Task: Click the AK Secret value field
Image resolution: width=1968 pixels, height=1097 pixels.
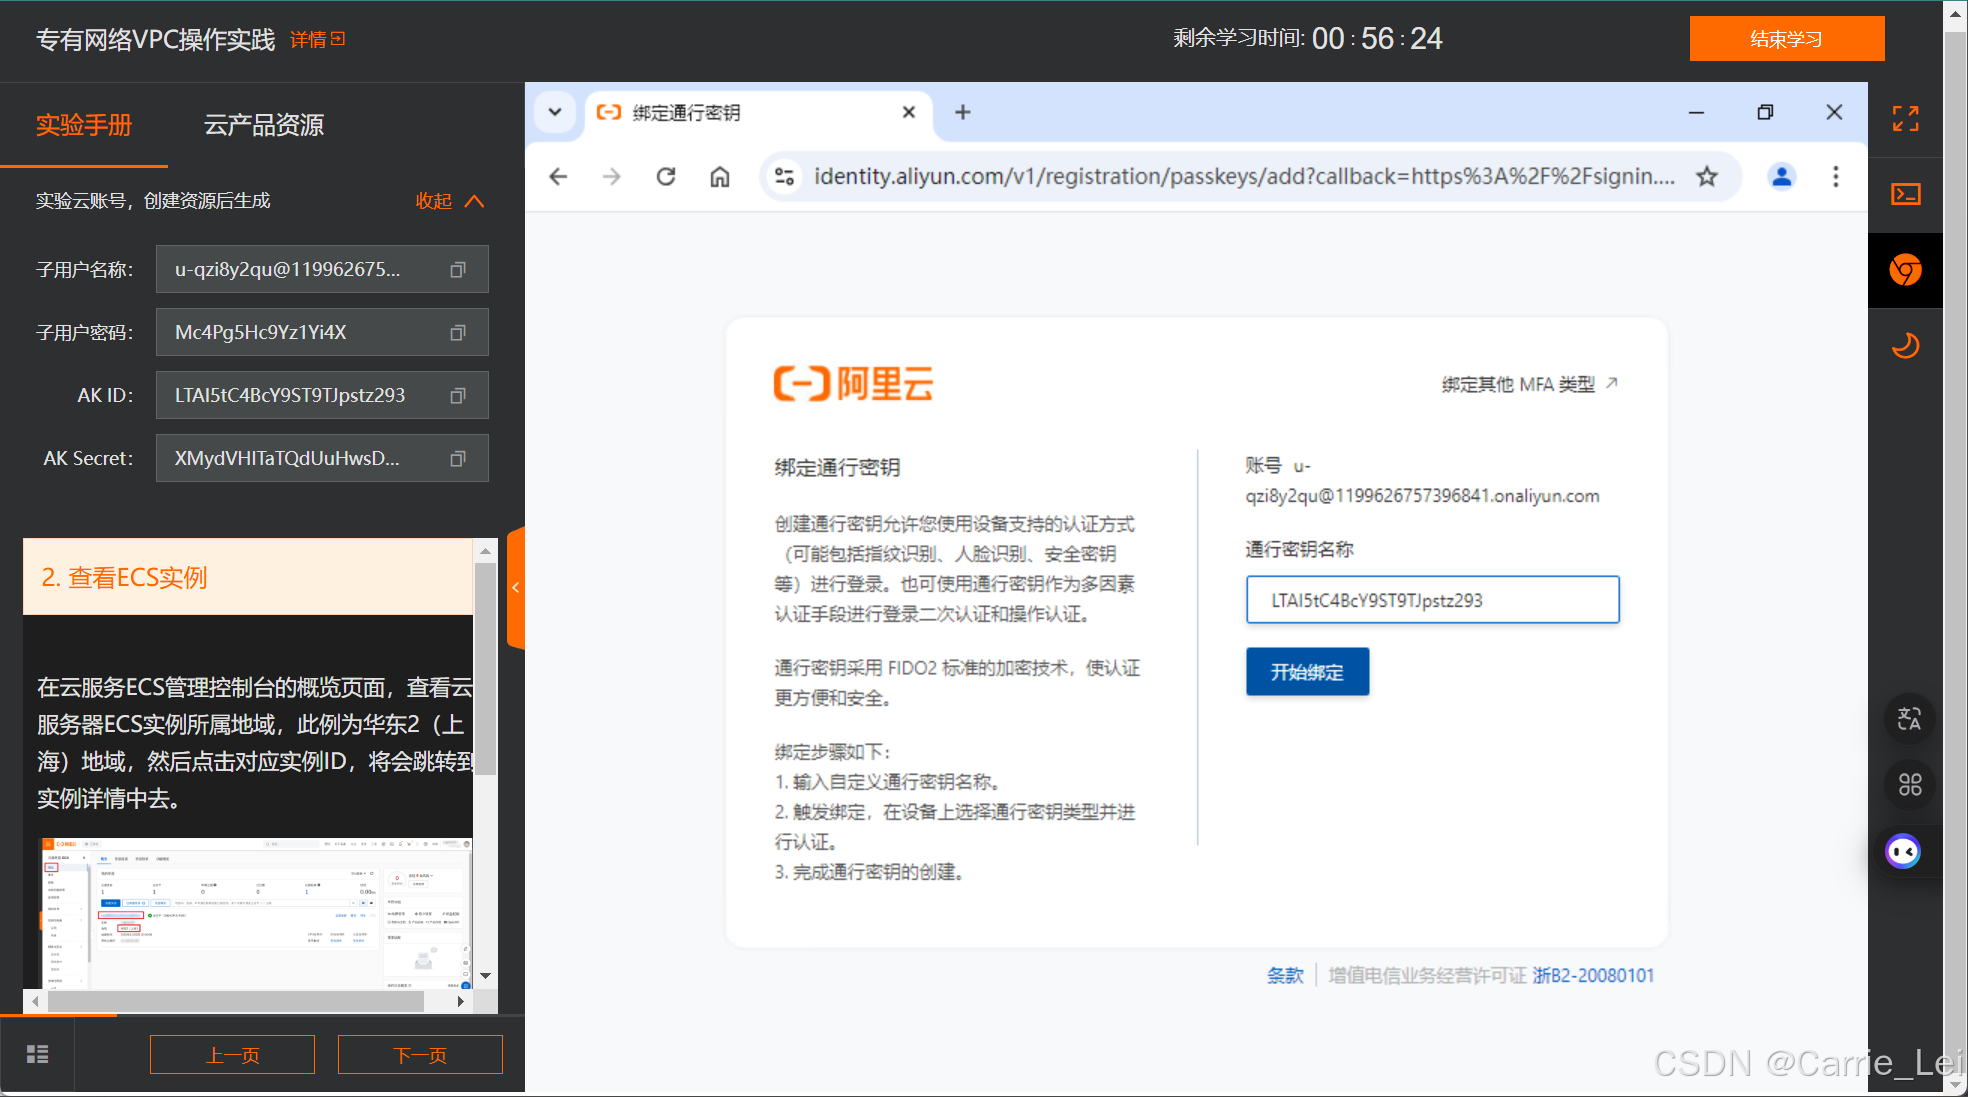Action: click(x=322, y=459)
